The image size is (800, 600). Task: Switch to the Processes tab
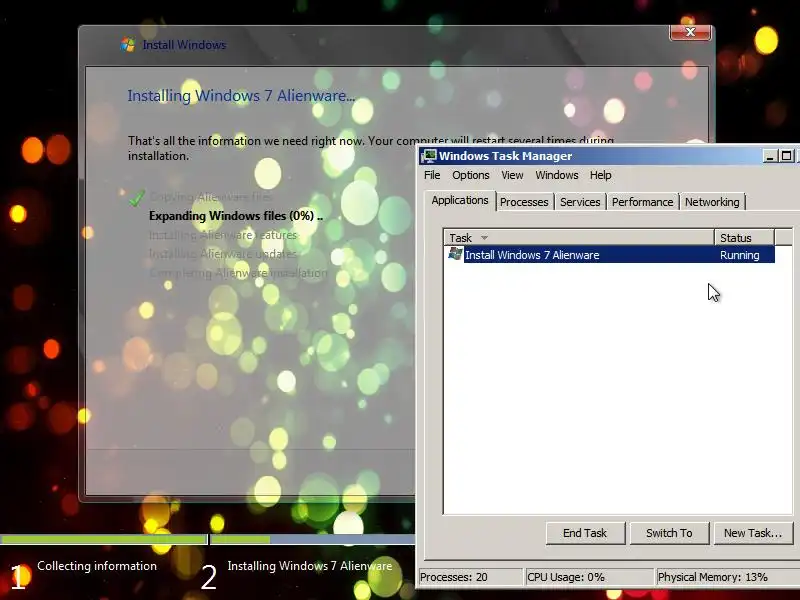(524, 202)
